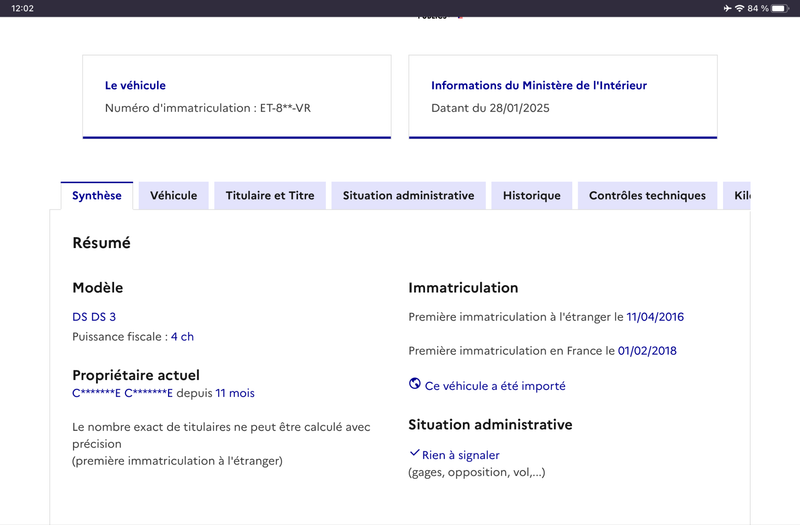Click the registration number ET-8**-VR line

pos(208,108)
